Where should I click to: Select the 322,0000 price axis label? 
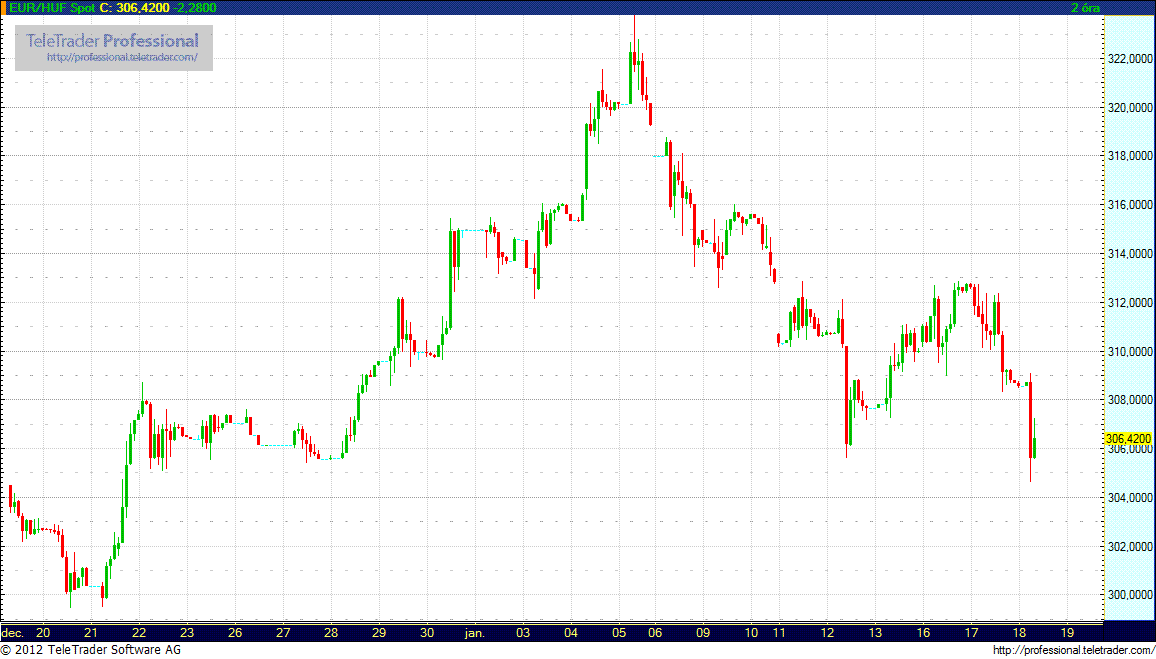coord(1129,58)
